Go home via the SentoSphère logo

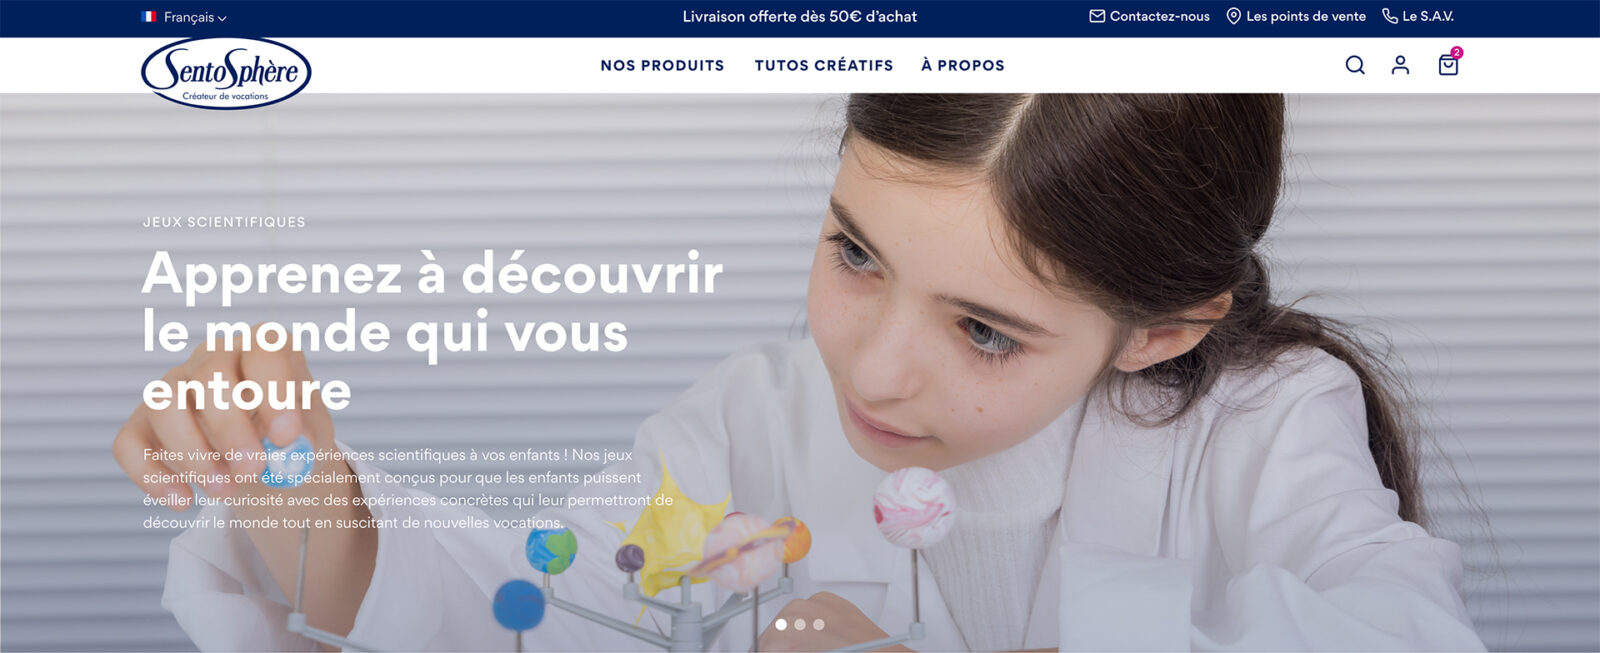(x=226, y=73)
